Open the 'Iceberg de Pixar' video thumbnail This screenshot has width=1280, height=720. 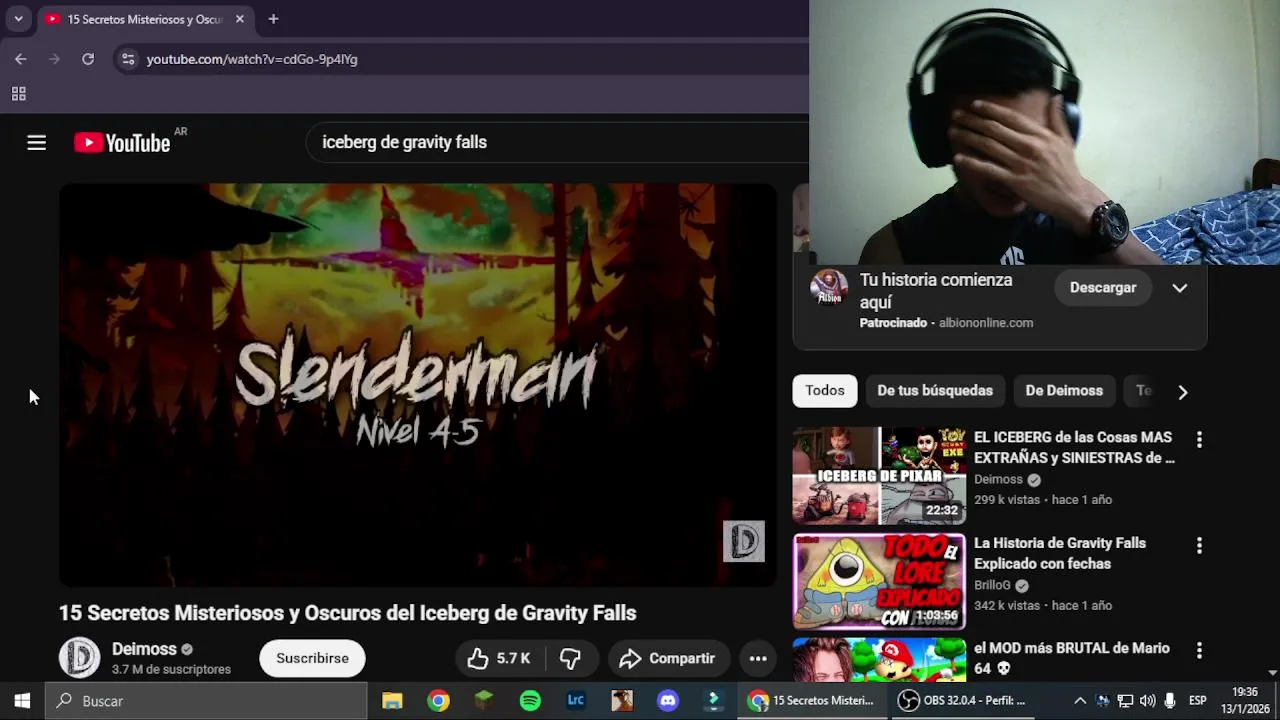coord(879,476)
